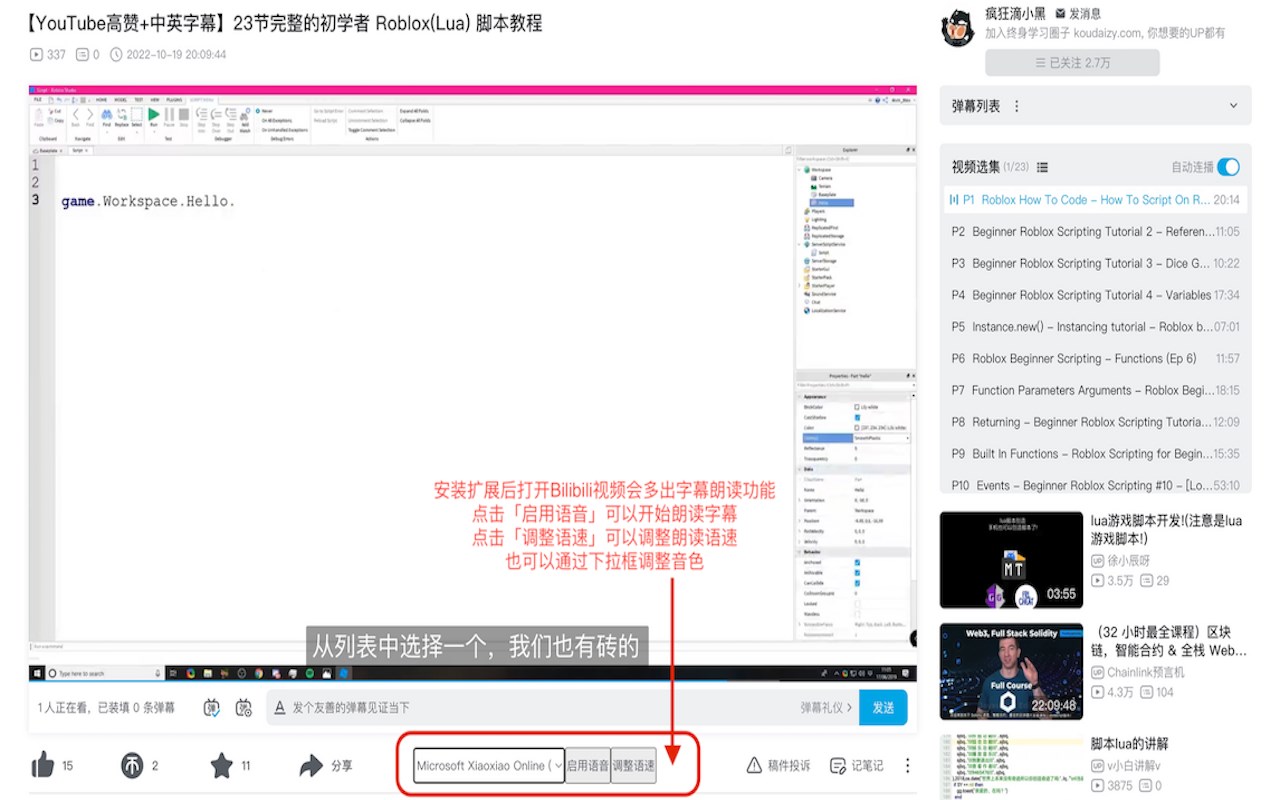Toggle CastShadow checkbox in Properties panel
This screenshot has height=800, width=1280.
point(857,417)
